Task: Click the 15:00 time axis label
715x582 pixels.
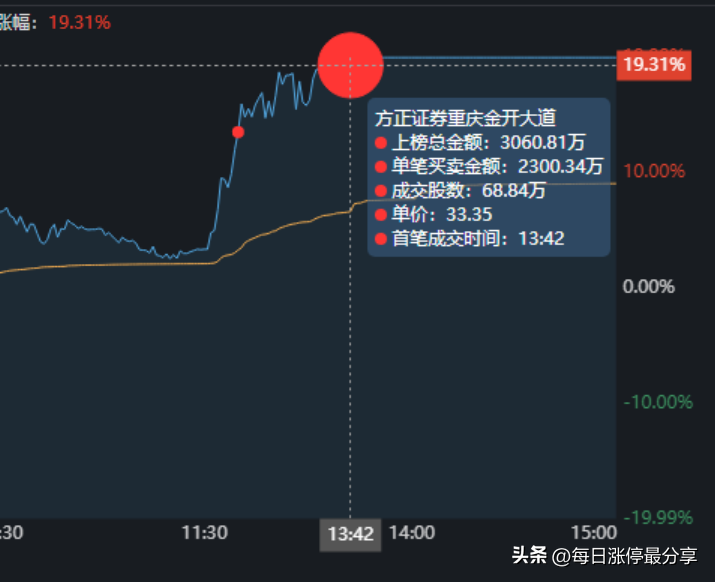Action: (x=594, y=533)
